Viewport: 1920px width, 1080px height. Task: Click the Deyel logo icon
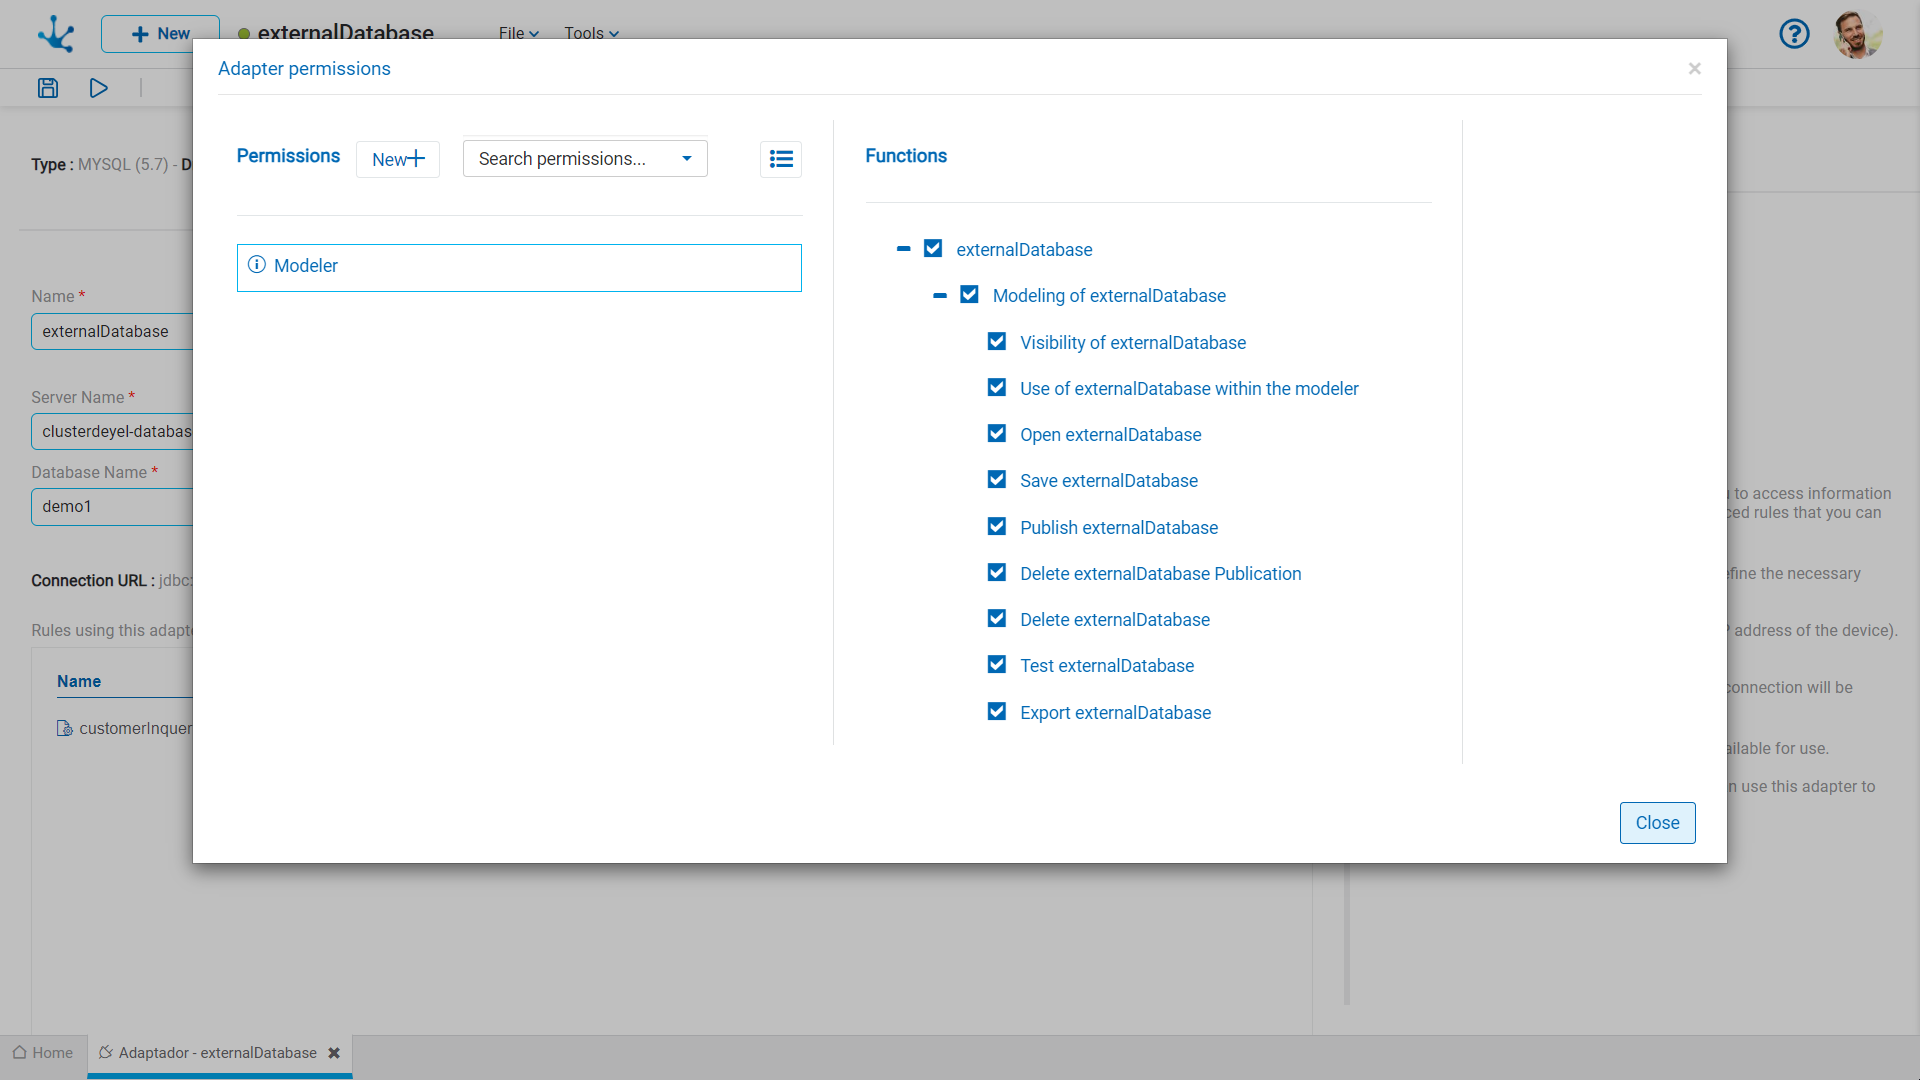56,34
